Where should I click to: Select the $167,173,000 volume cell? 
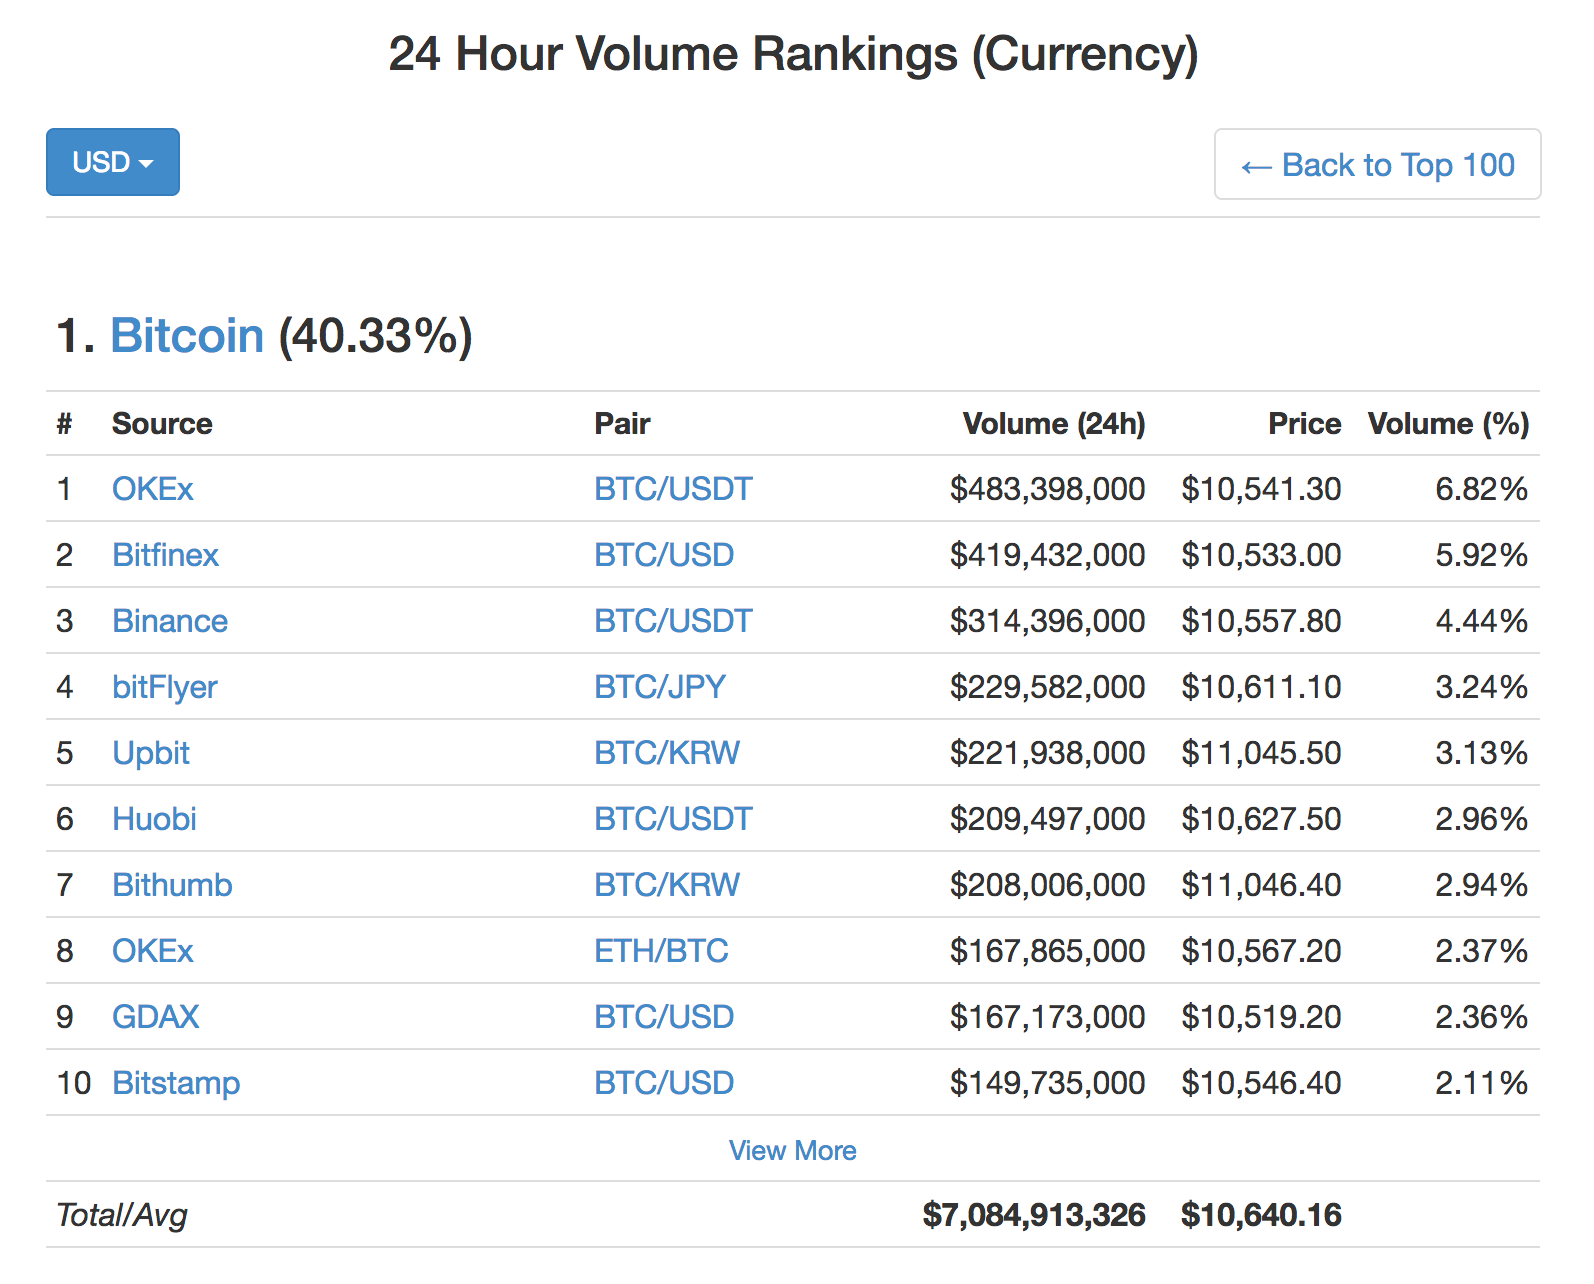click(x=1048, y=1017)
